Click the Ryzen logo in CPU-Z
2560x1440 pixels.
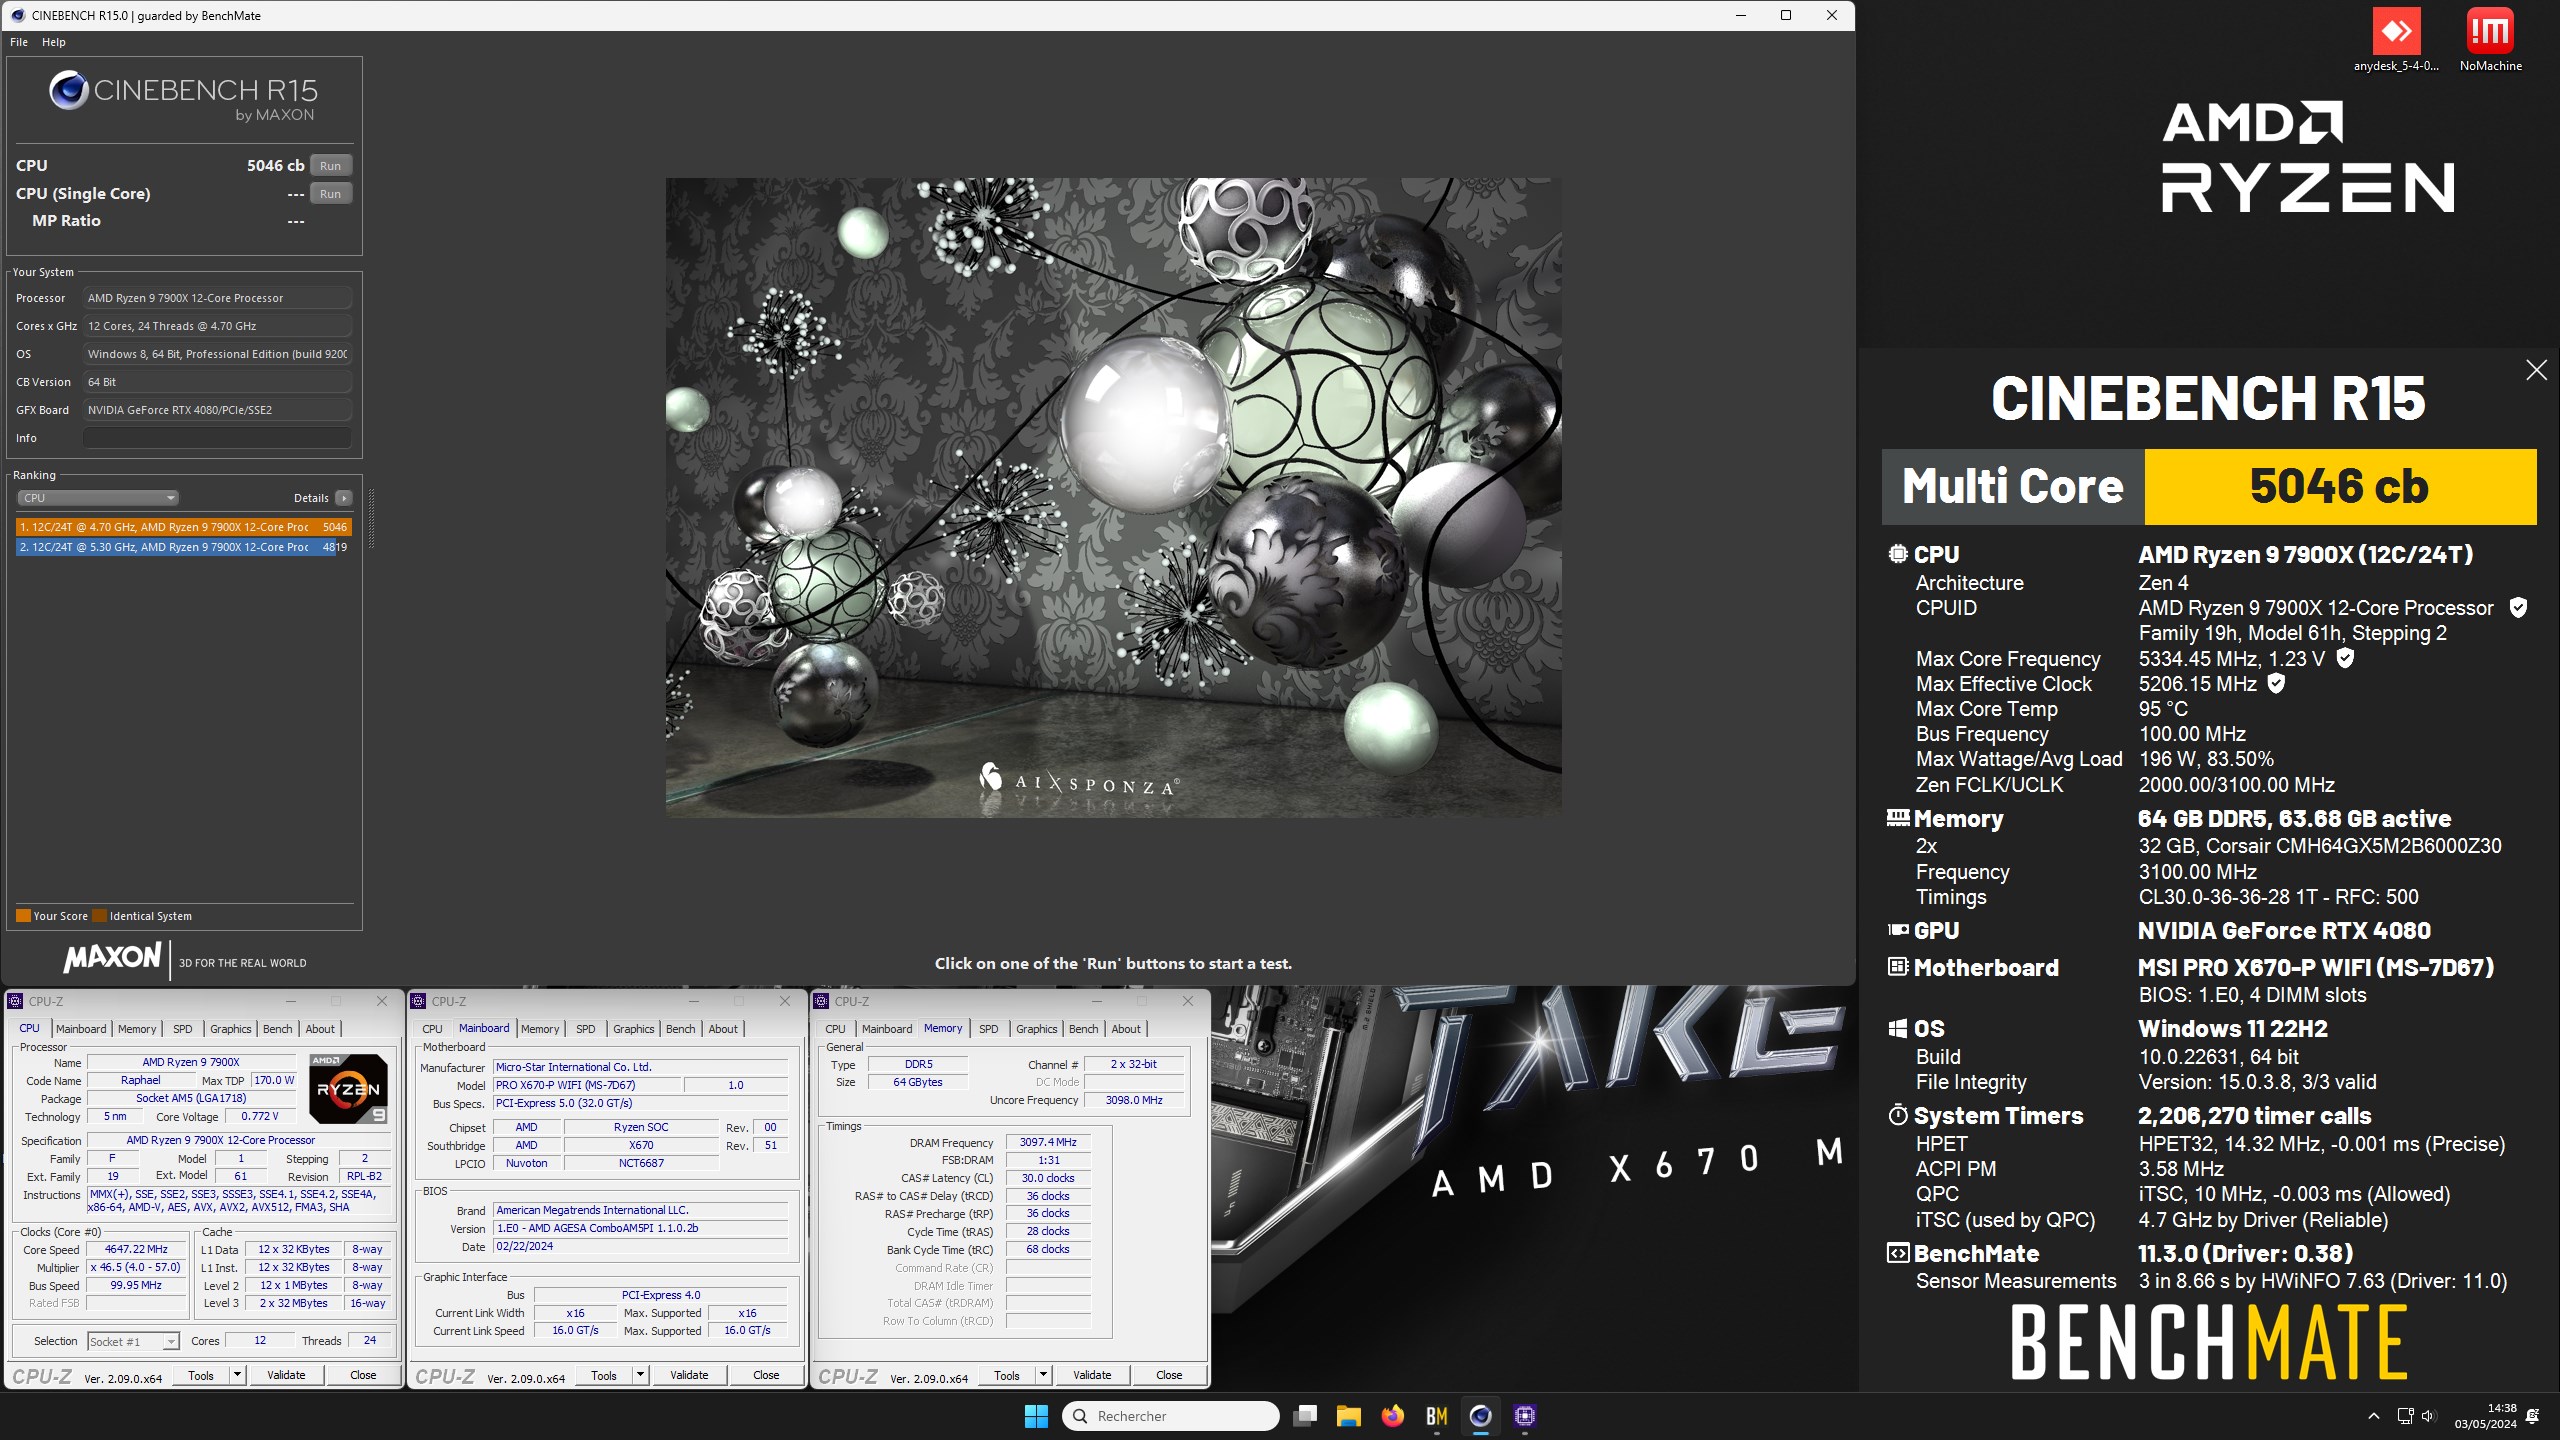(x=348, y=1089)
